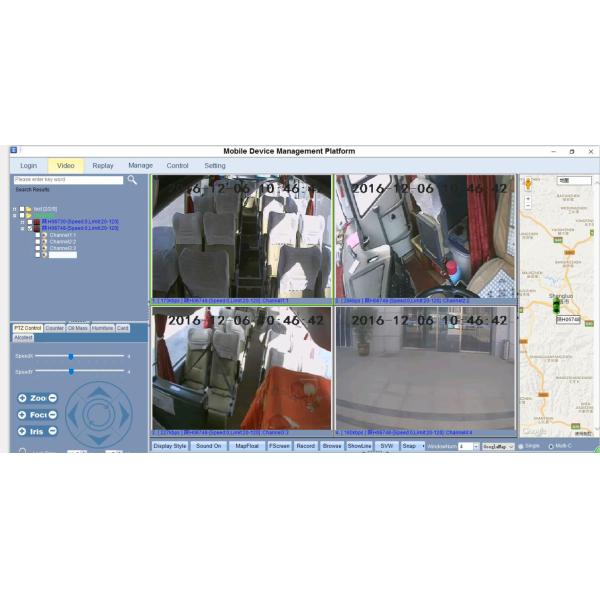Viewport: 600px width, 600px height.
Task: Click the Zoom minus icon
Action: click(53, 398)
